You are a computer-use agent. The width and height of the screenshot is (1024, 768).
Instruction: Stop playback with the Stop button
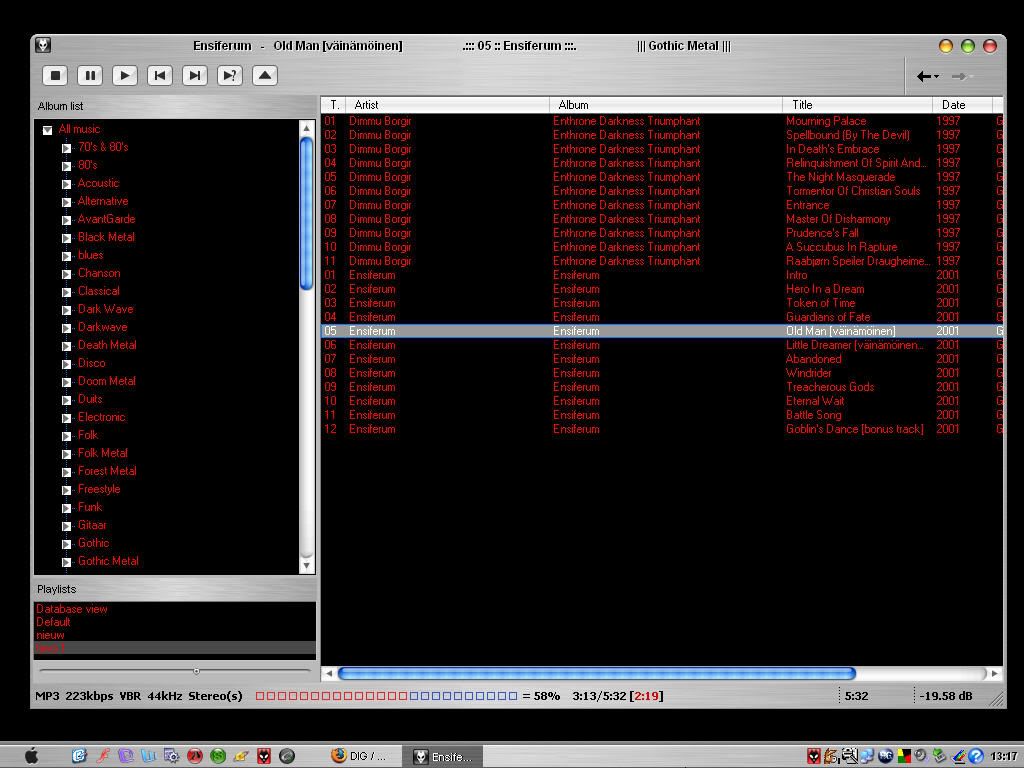pyautogui.click(x=56, y=76)
